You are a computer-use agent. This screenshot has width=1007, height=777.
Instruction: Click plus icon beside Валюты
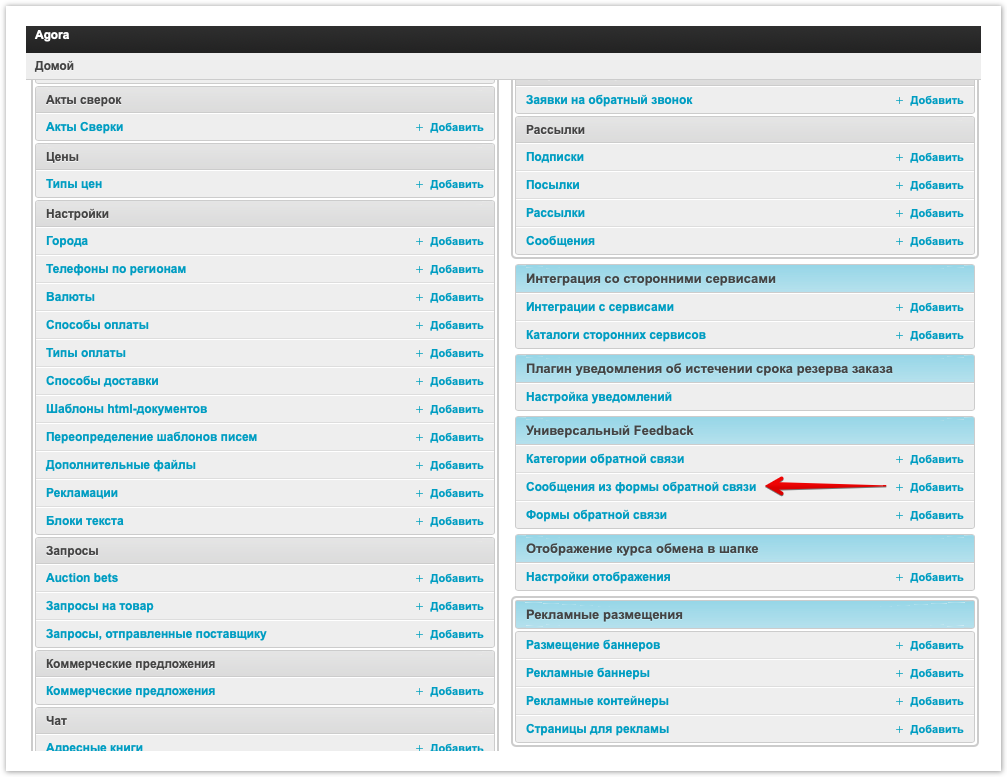click(x=419, y=297)
